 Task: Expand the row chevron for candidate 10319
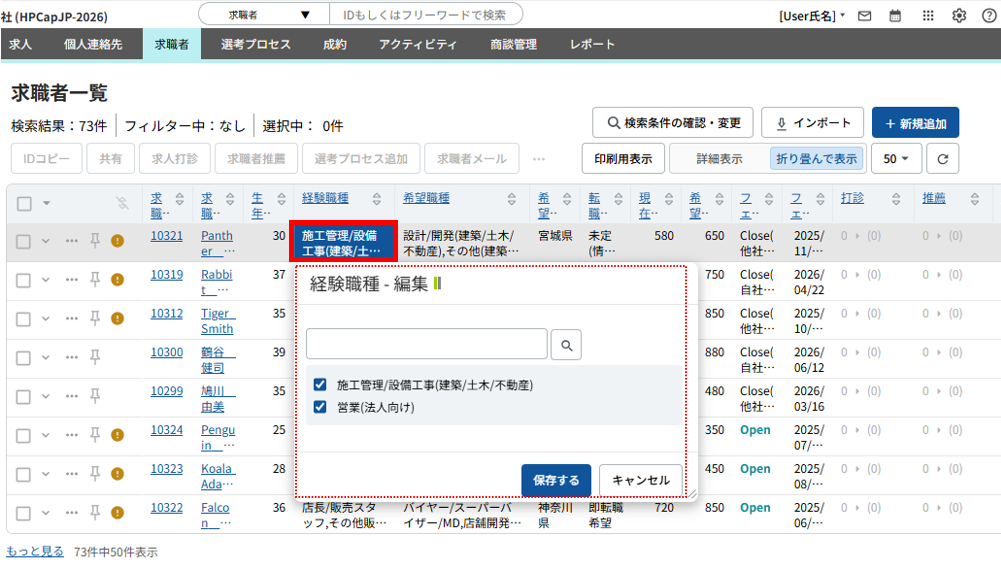point(46,279)
